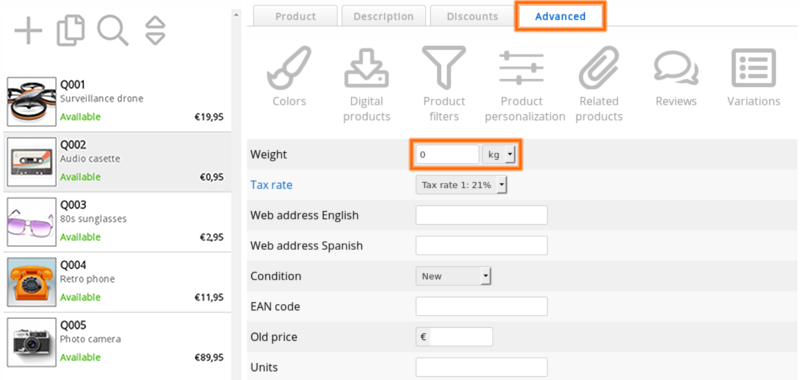Open the Condition dropdown showing New

click(453, 276)
